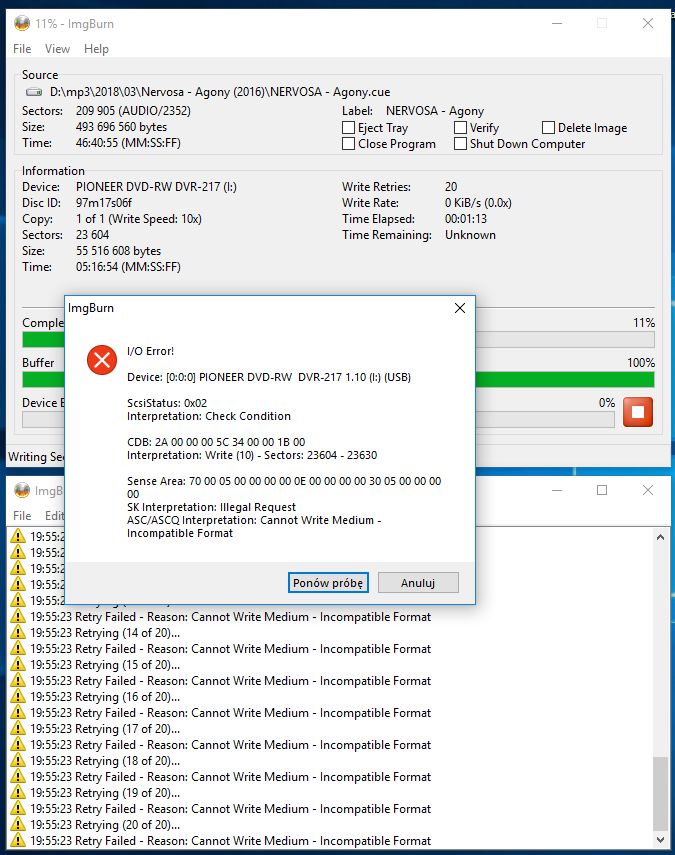
Task: Click the Time Remaining value Unknown
Action: [470, 235]
